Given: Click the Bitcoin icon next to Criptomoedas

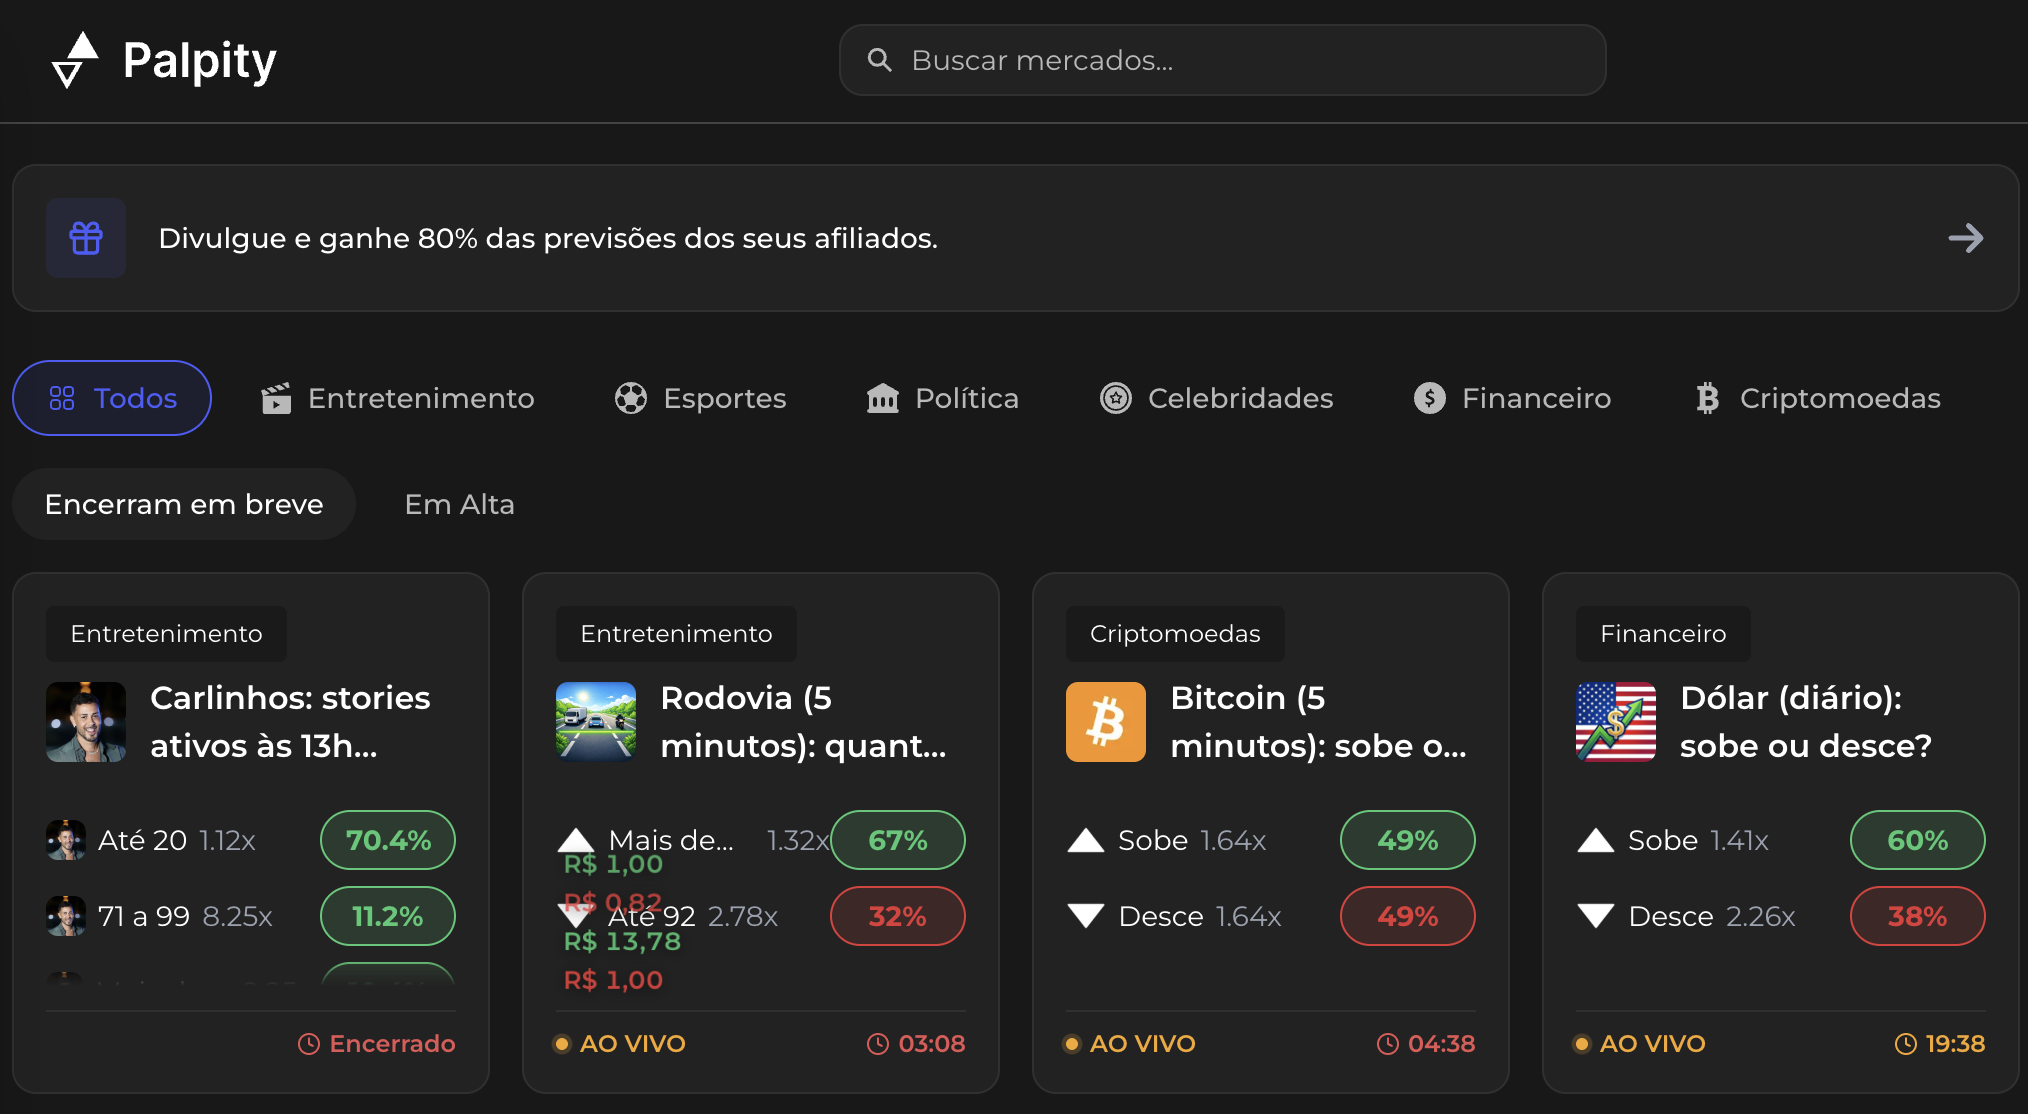Looking at the screenshot, I should [1706, 398].
